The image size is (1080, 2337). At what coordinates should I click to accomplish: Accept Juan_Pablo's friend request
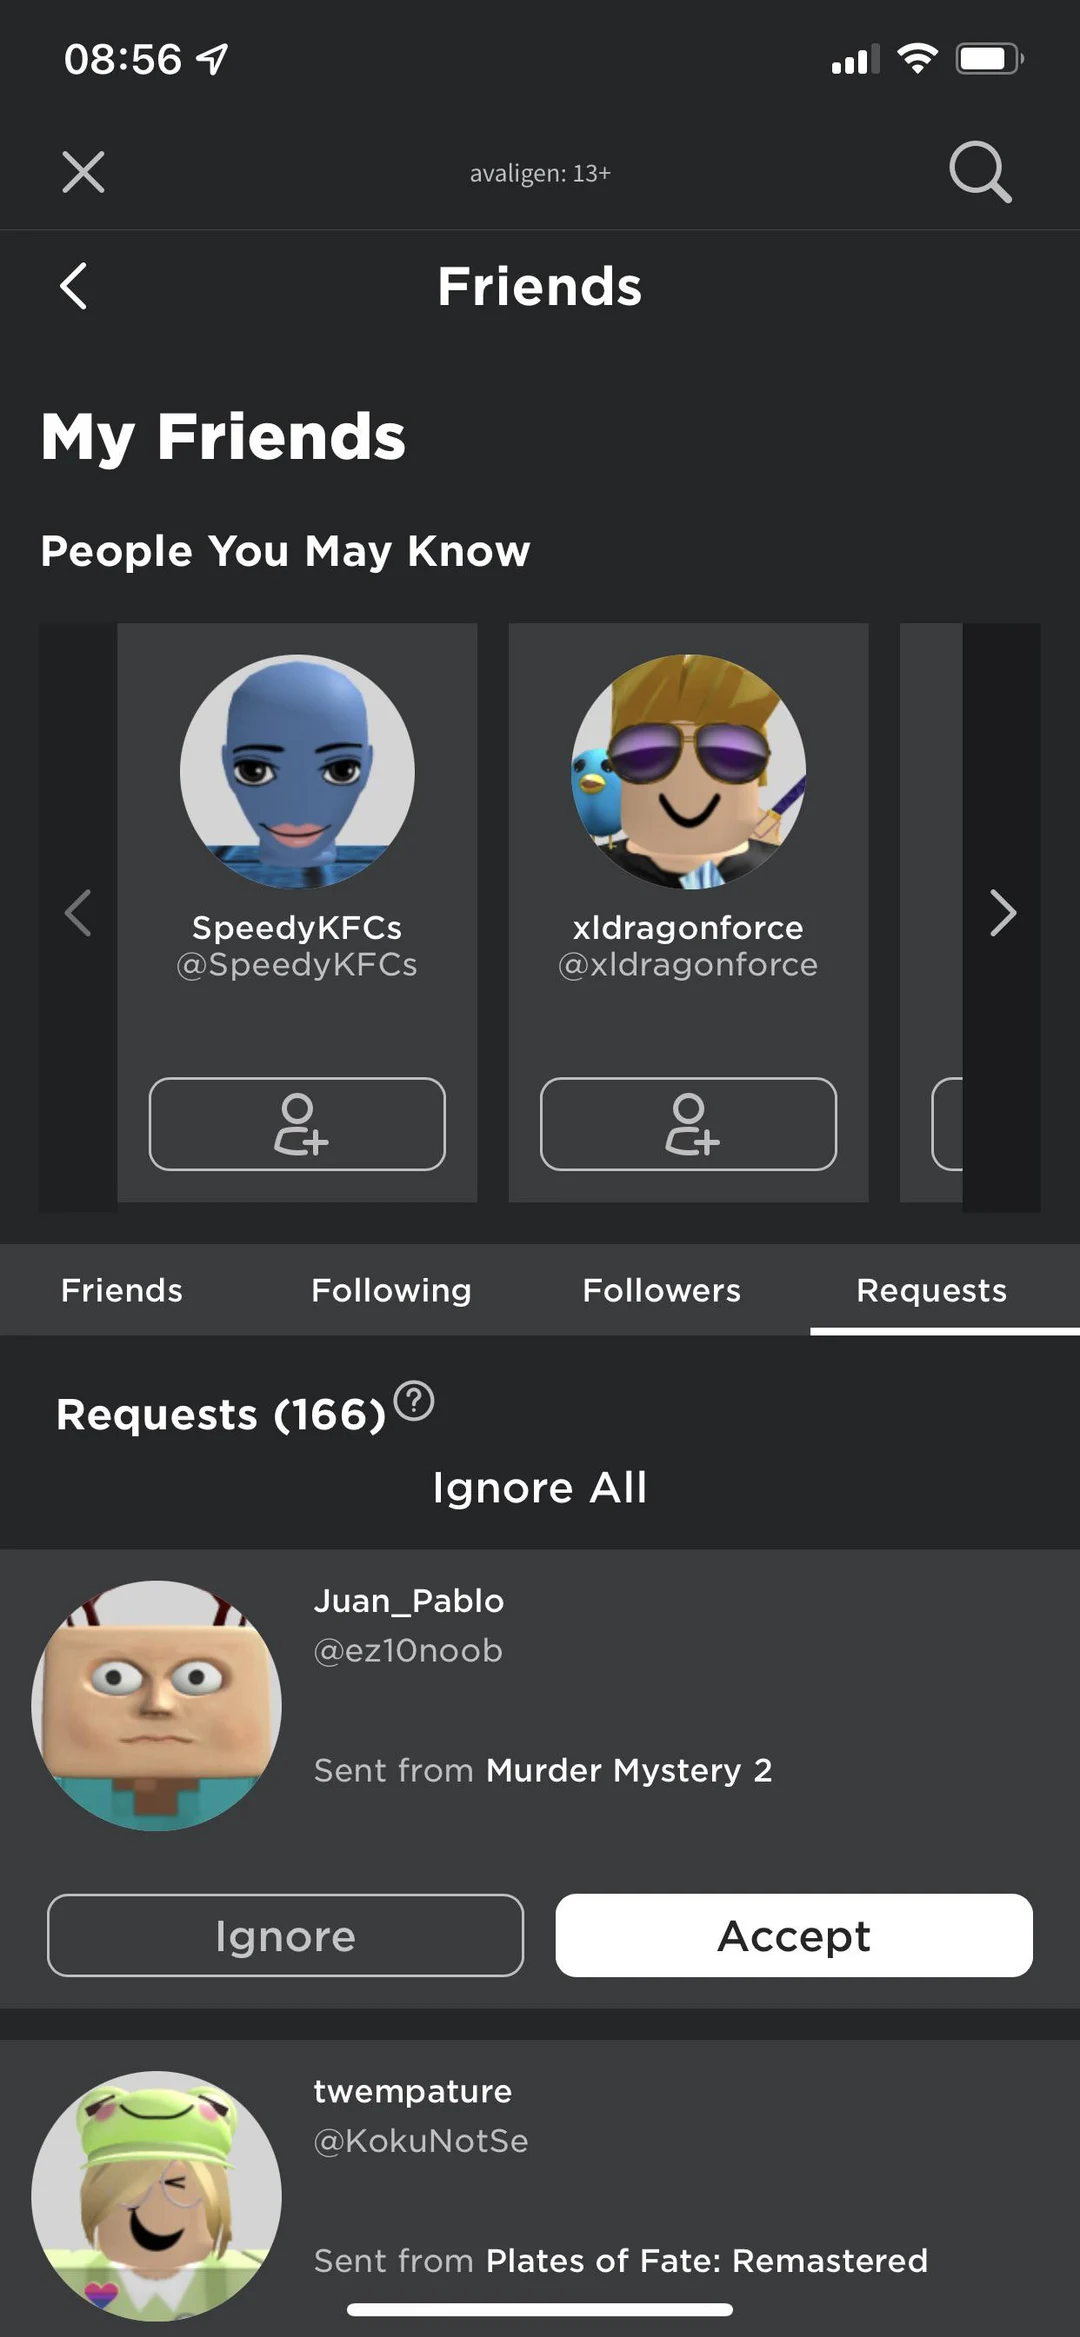pos(793,1934)
